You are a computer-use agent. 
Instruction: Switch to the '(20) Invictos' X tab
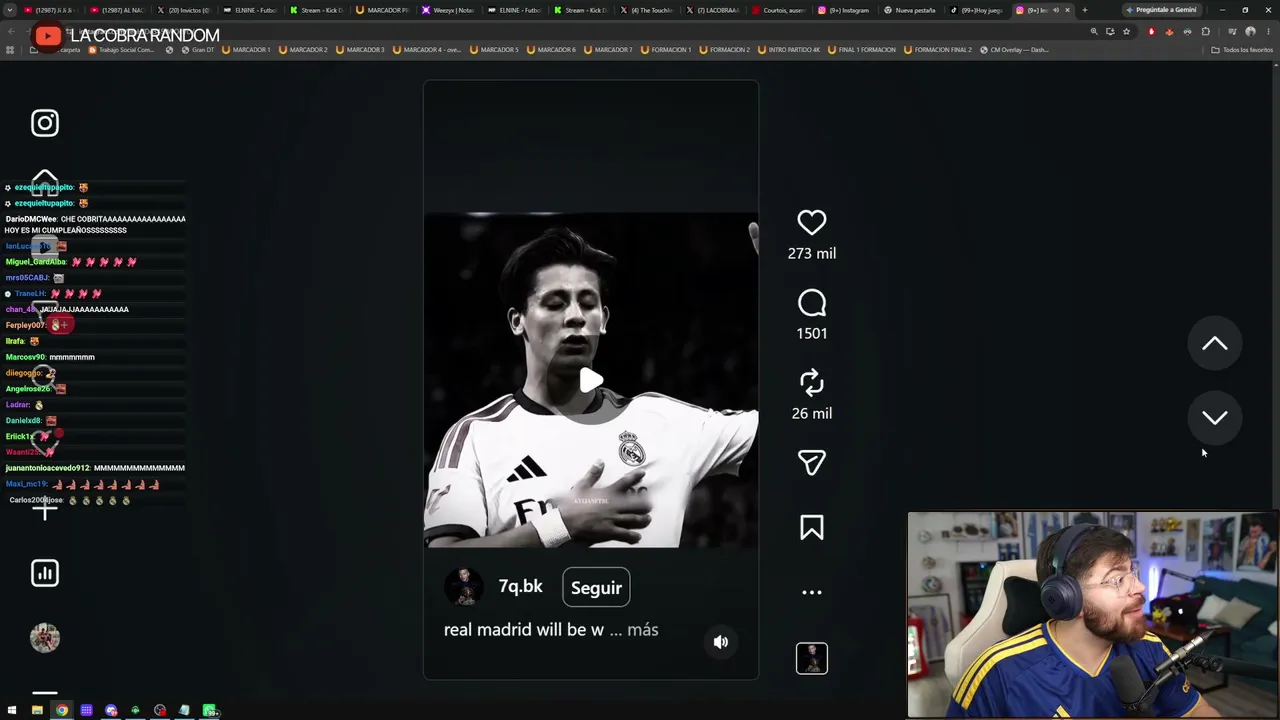pos(183,10)
